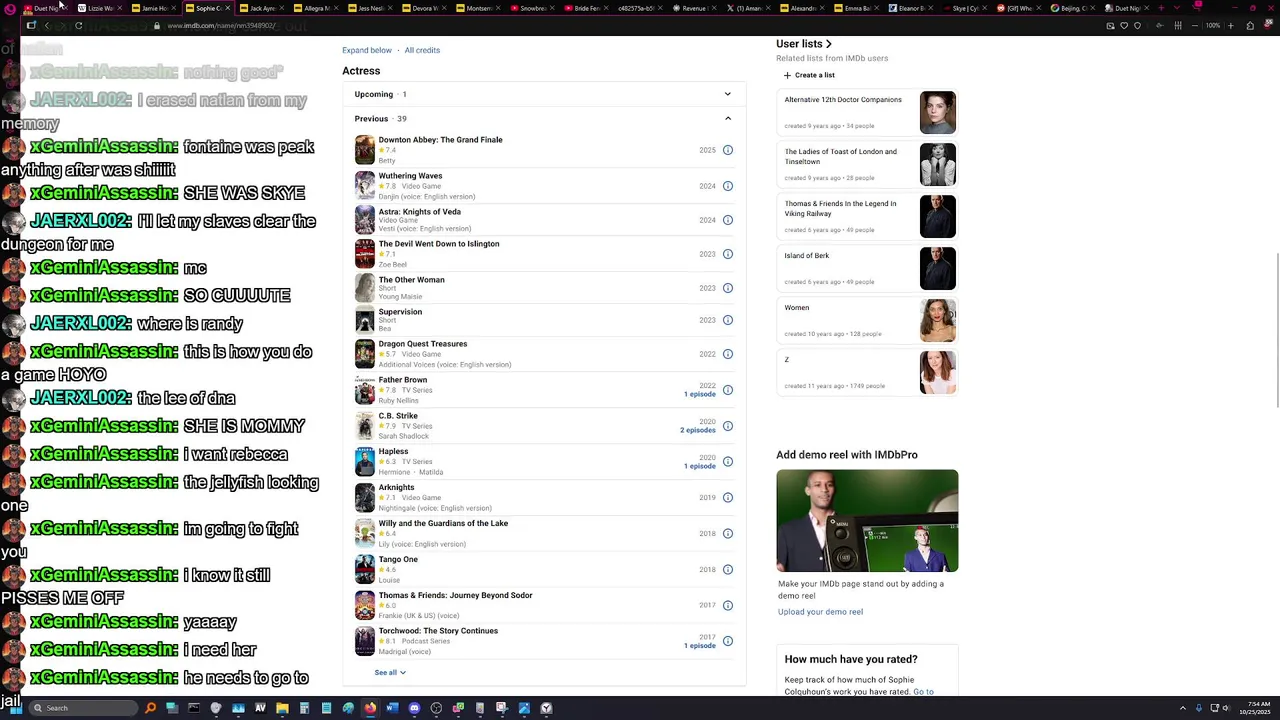The width and height of the screenshot is (1280, 720).
Task: Open the Supervision title link
Action: (x=400, y=312)
